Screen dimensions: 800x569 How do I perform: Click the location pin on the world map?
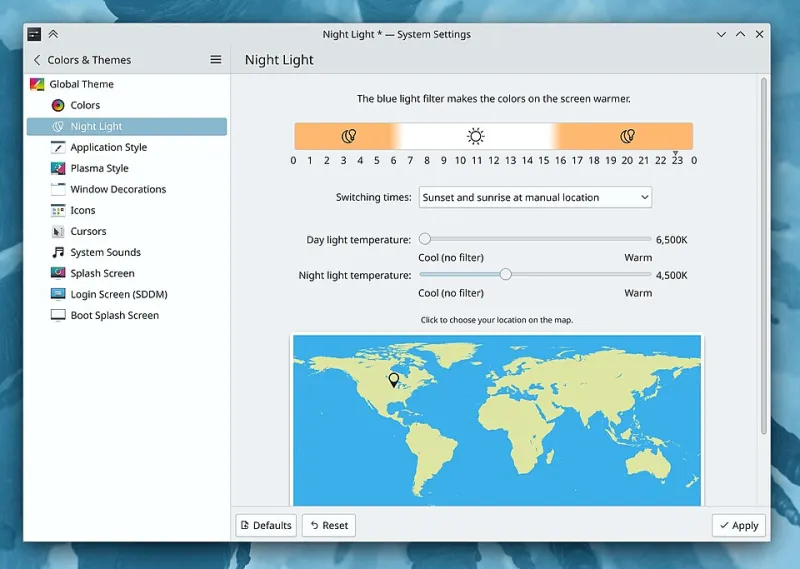tap(393, 380)
